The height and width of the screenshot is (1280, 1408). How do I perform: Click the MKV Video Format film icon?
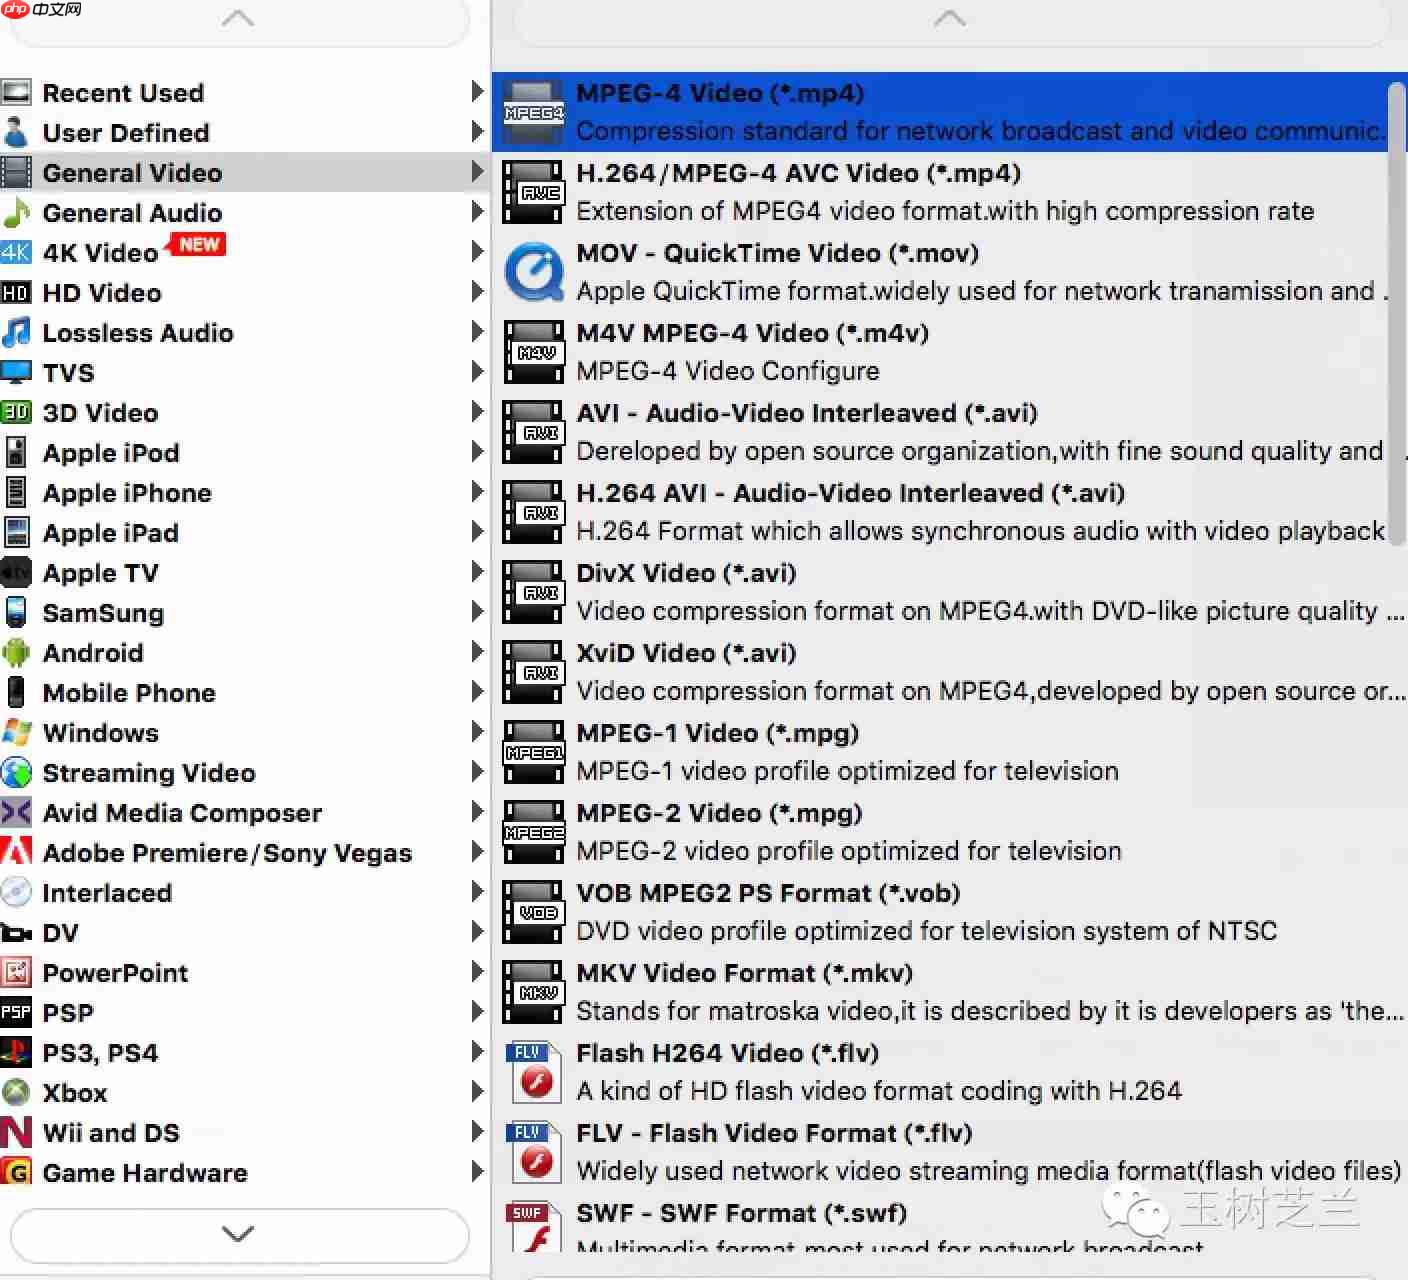coord(533,992)
